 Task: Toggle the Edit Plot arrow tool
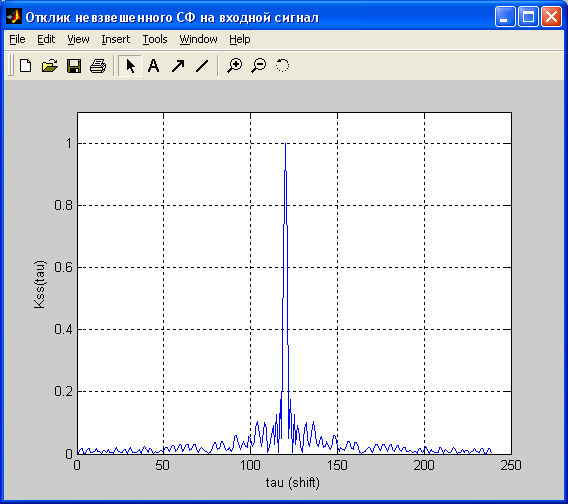click(130, 66)
